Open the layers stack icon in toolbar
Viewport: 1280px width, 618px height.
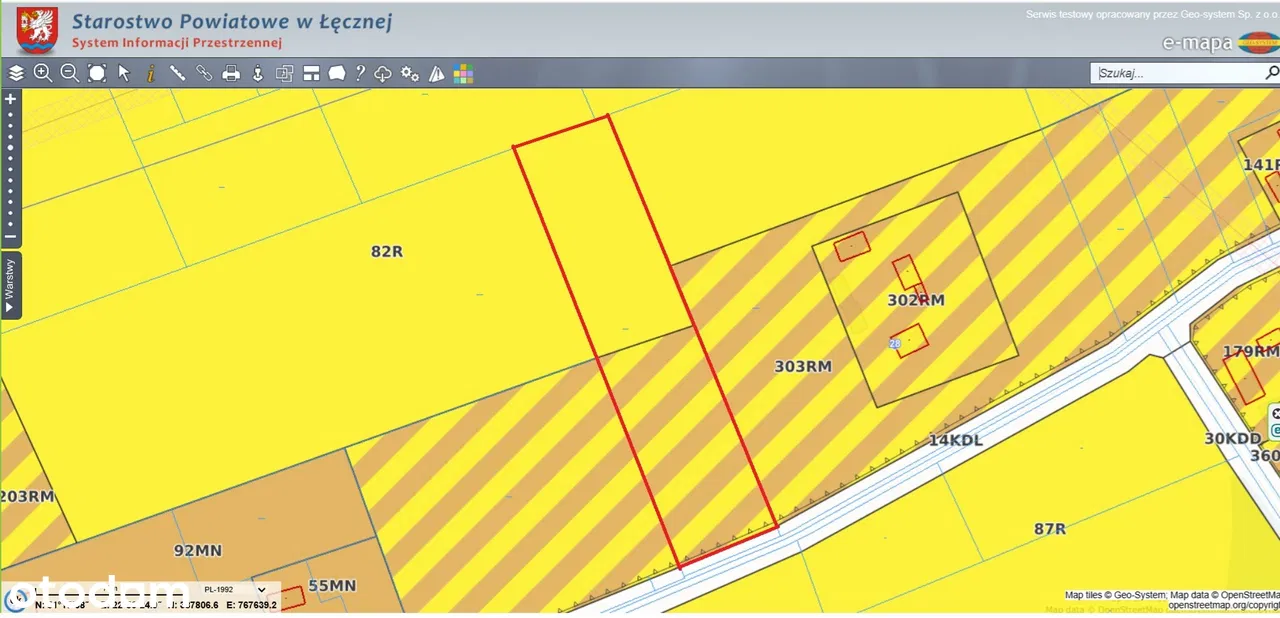click(16, 73)
